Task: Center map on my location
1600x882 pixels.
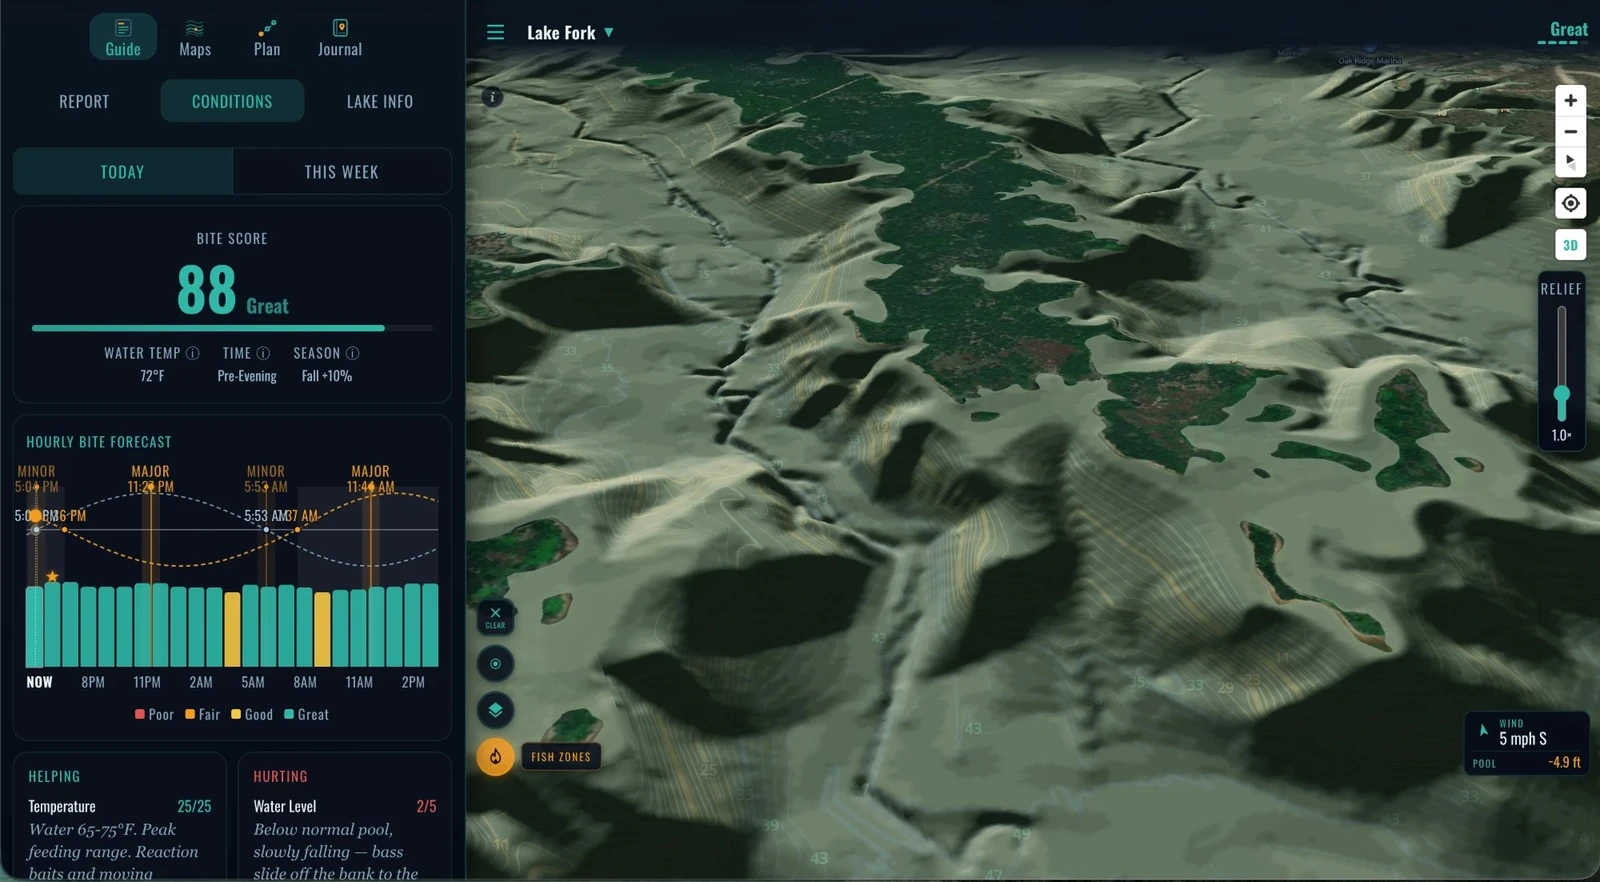Action: tap(1570, 203)
